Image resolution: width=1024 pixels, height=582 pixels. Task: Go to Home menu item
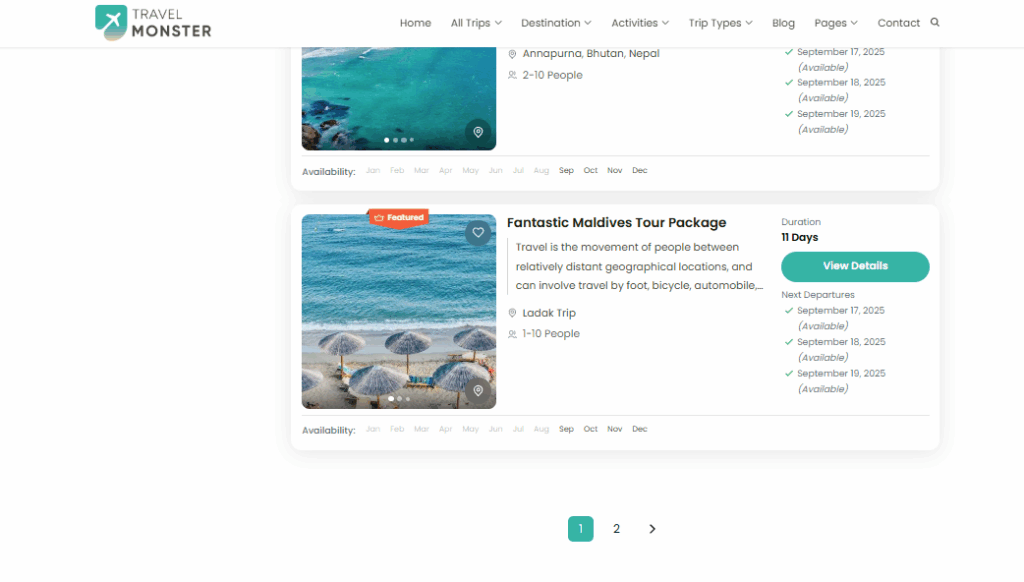coord(415,23)
